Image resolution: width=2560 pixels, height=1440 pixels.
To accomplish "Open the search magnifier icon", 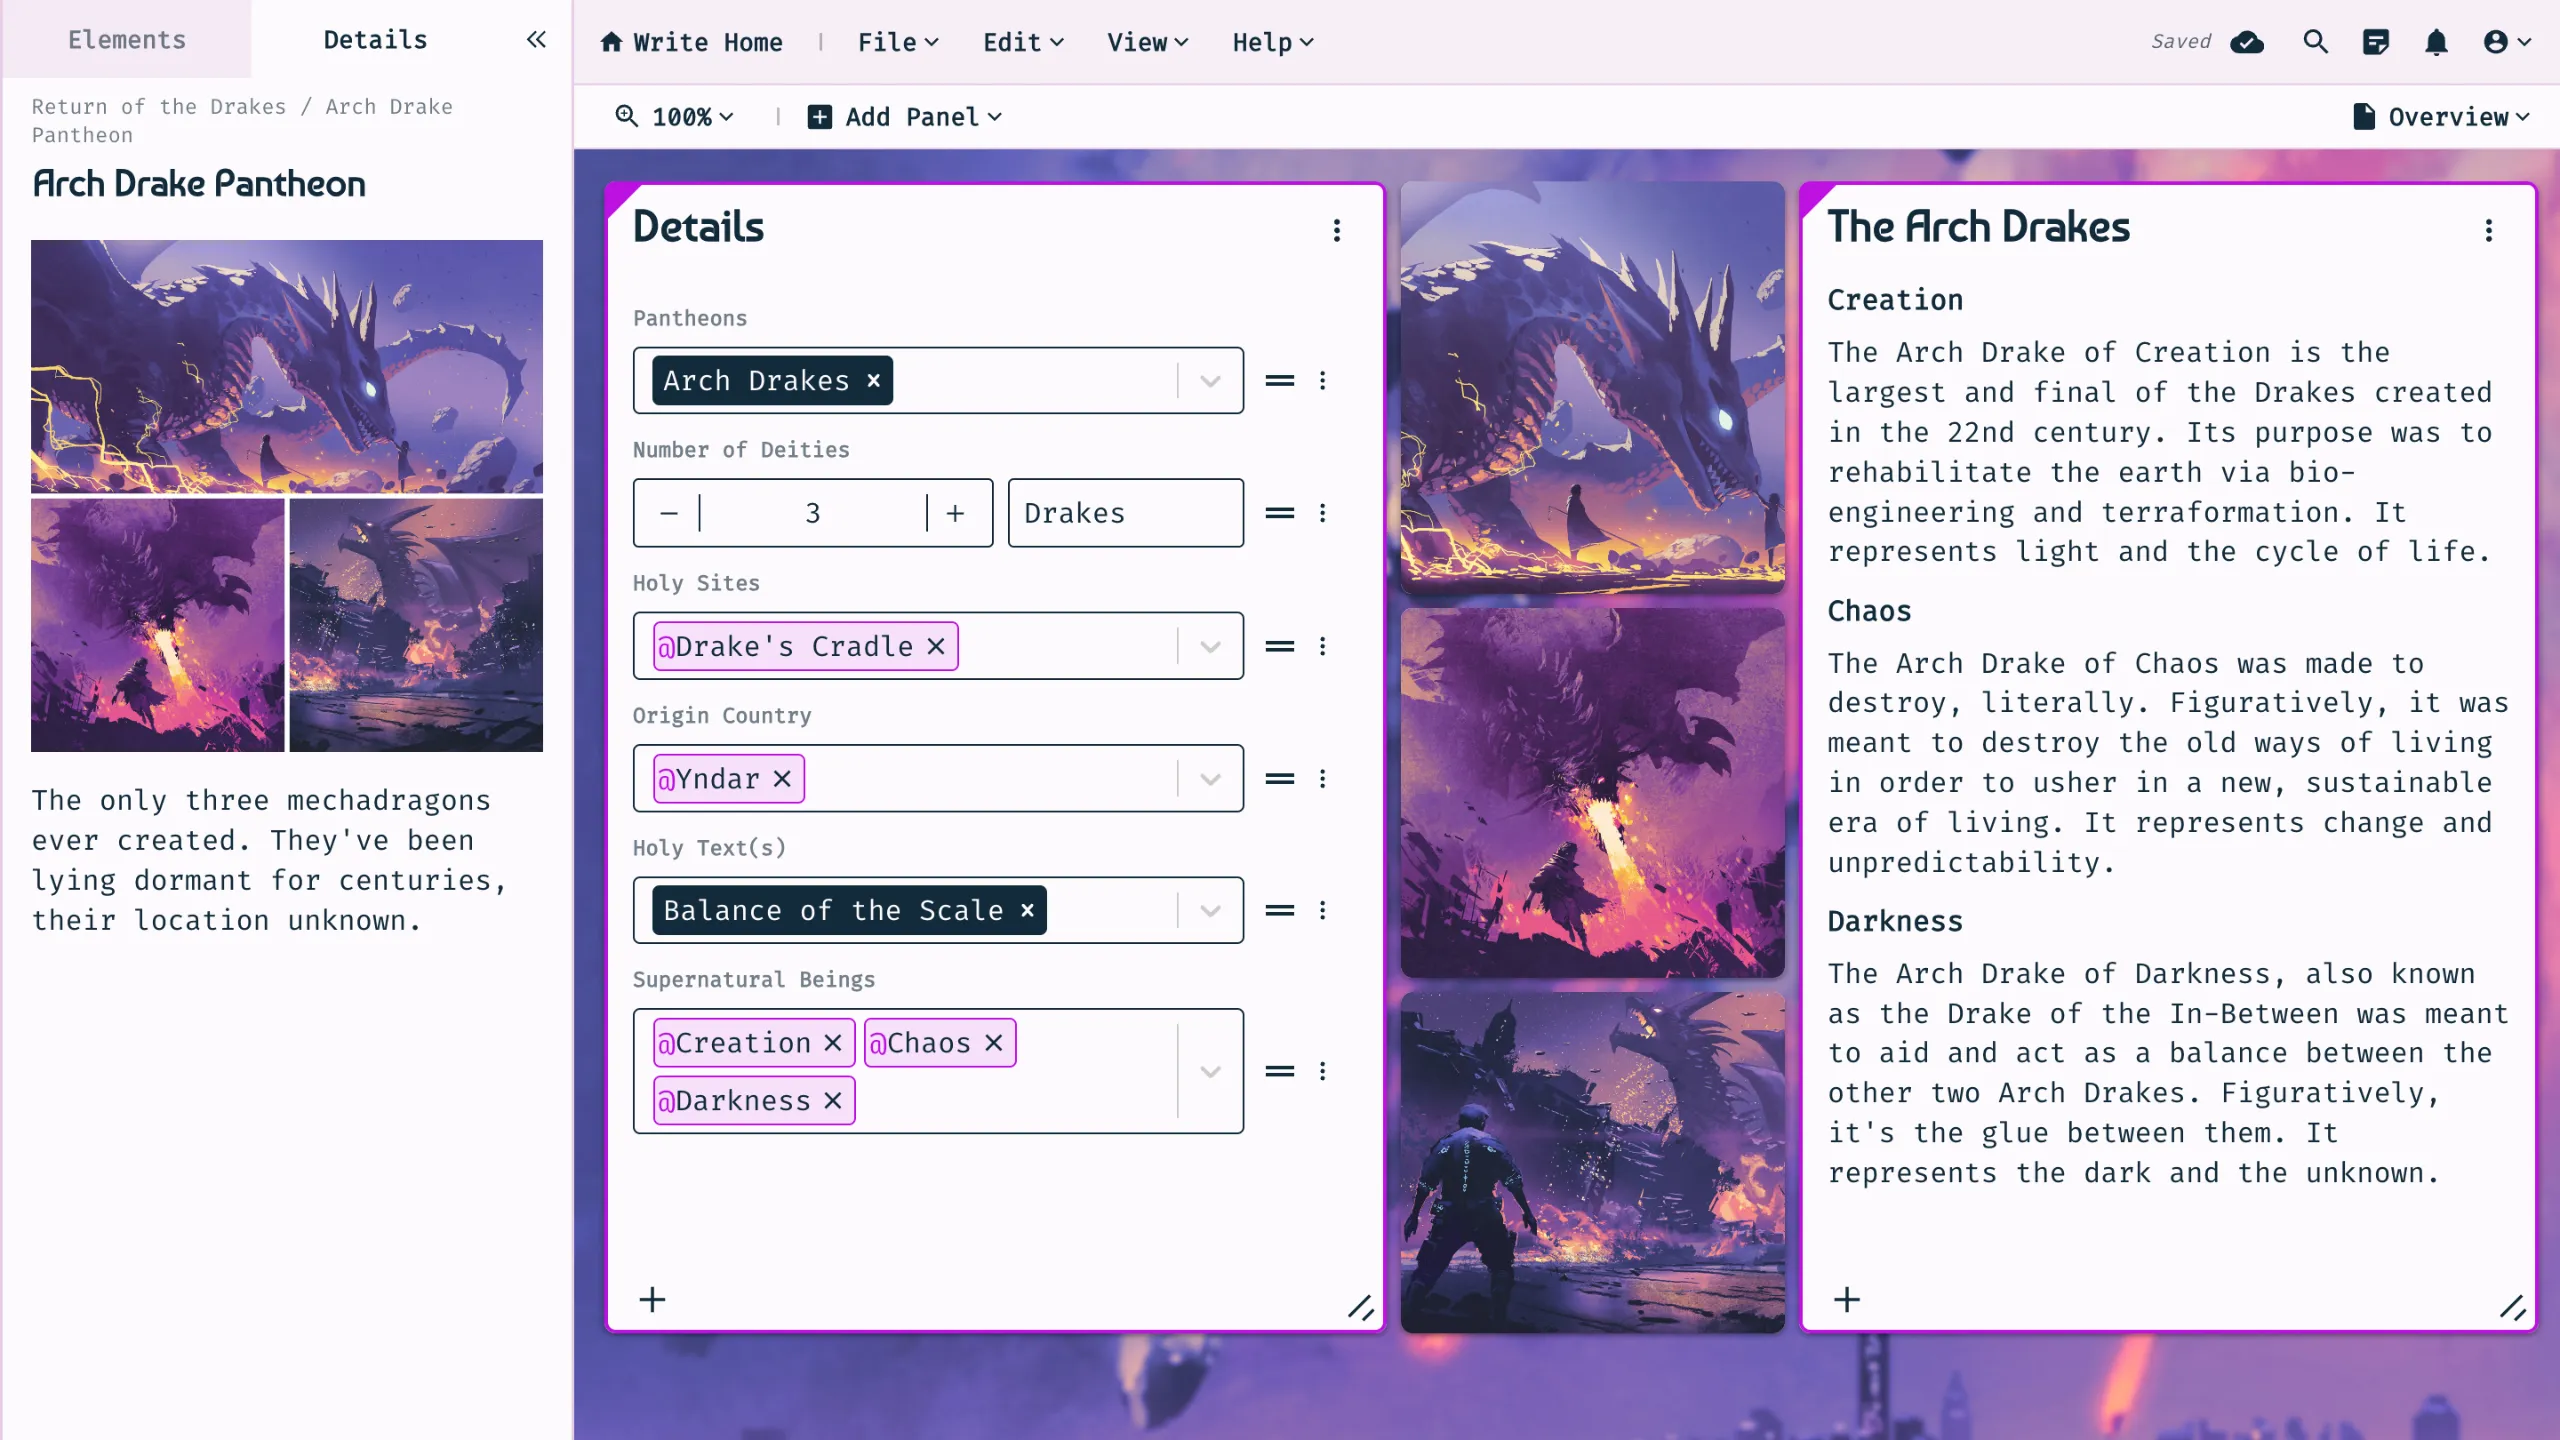I will 2315,42.
